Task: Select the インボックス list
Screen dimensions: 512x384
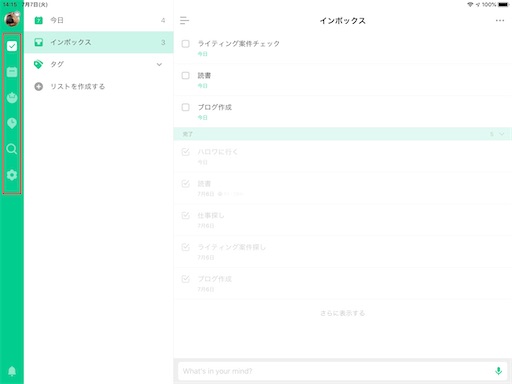Action: 99,42
